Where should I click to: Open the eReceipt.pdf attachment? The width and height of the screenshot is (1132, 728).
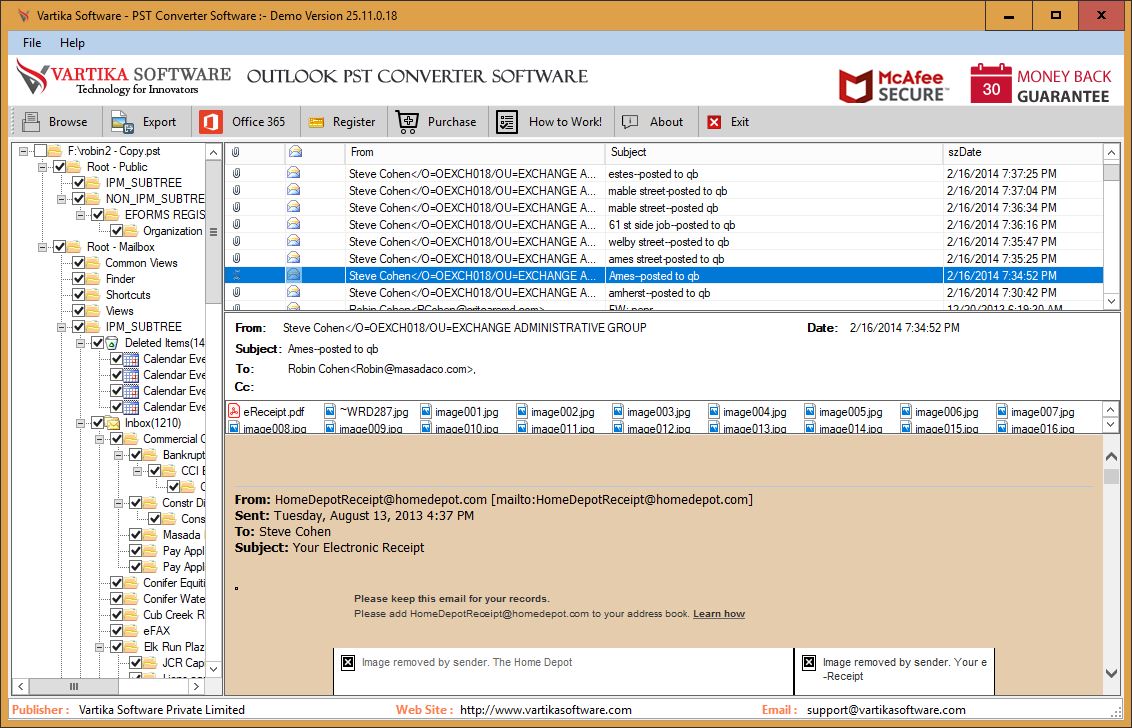(267, 412)
